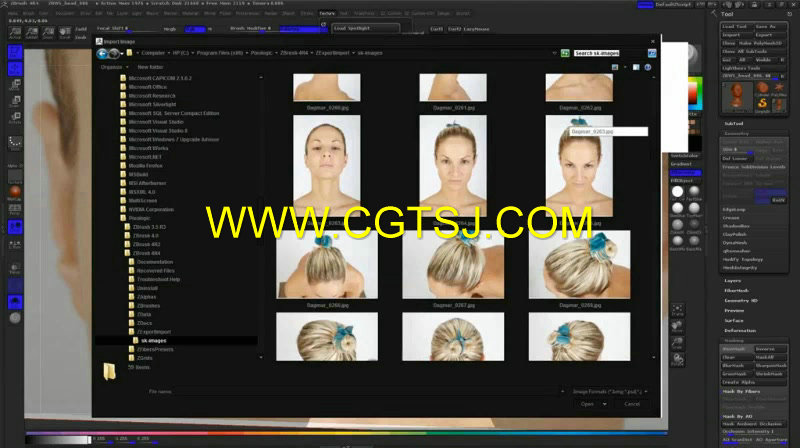Click the Scale icon right of canvas
The width and height of the screenshot is (800, 448).
point(678,343)
